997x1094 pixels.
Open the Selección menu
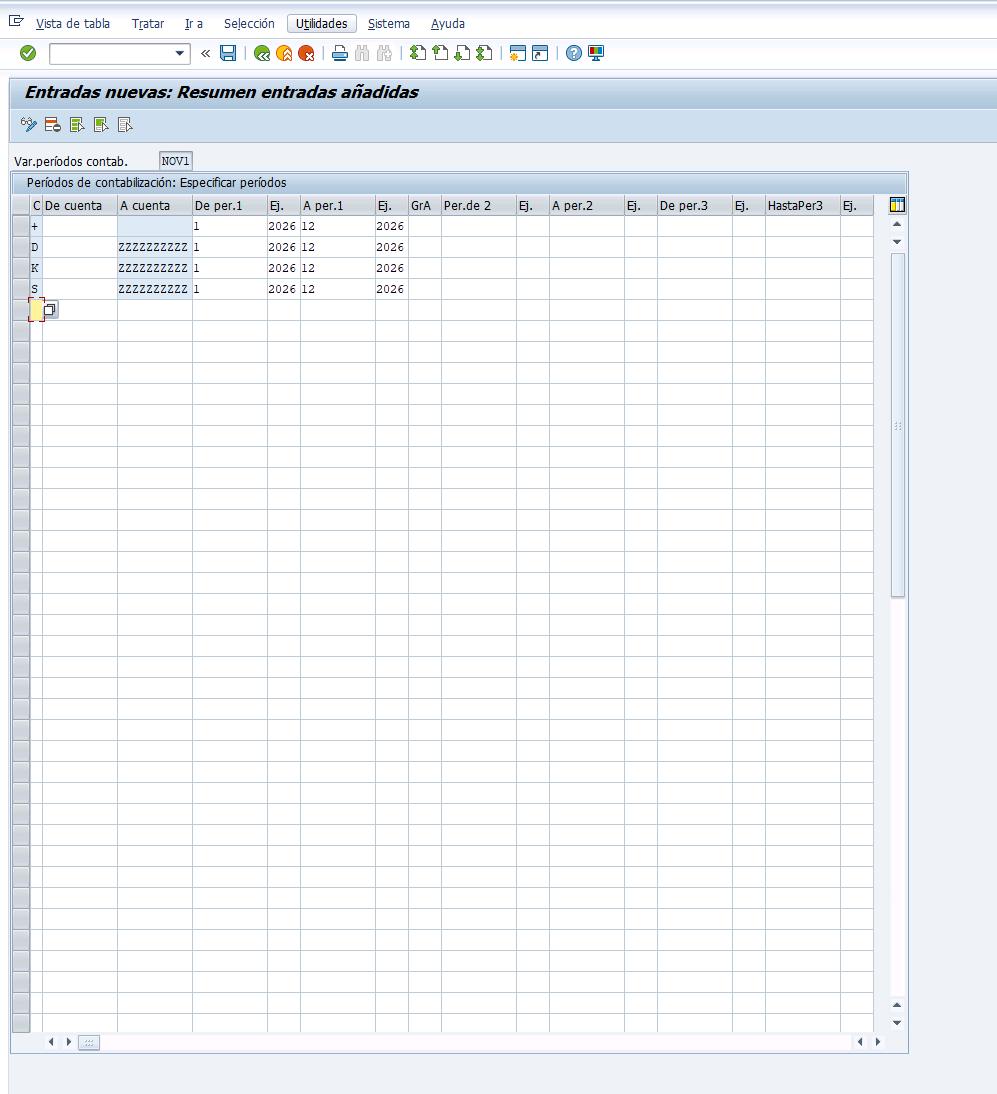[x=249, y=24]
